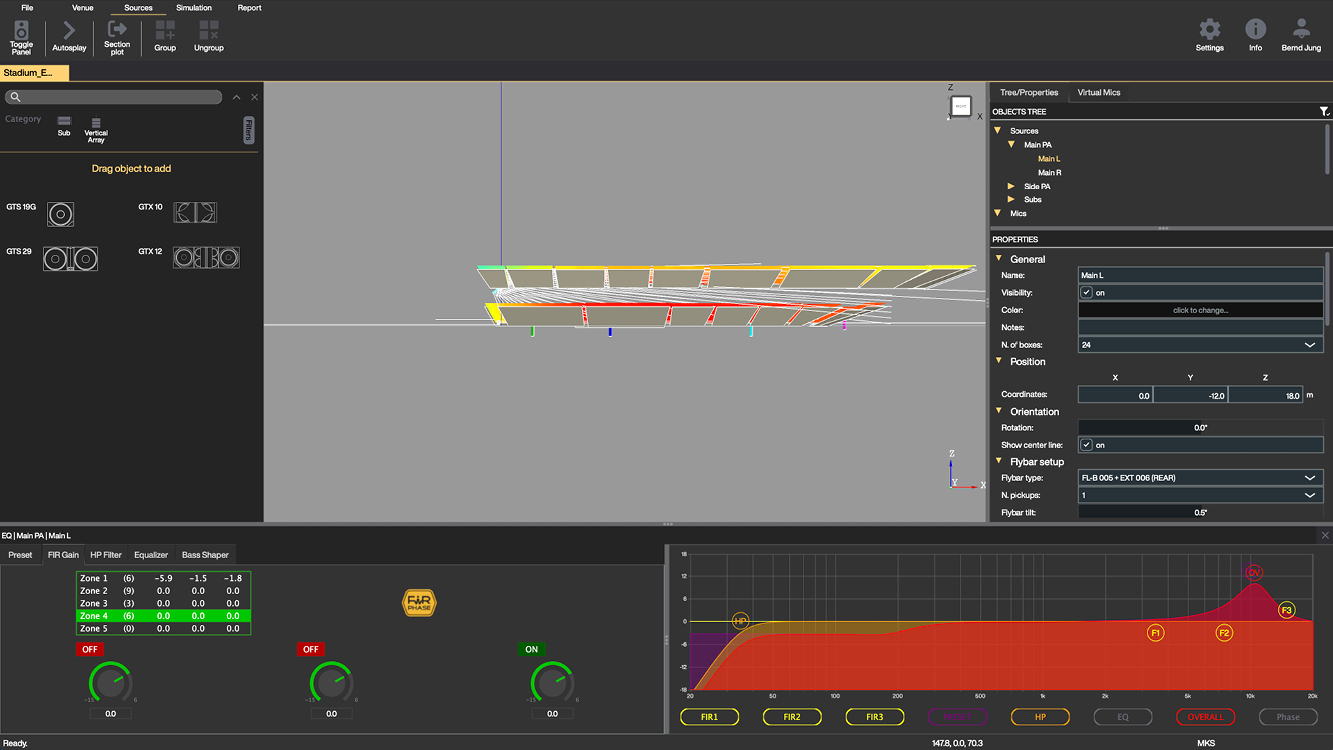Open Settings gear icon
The height and width of the screenshot is (750, 1333).
tap(1209, 29)
